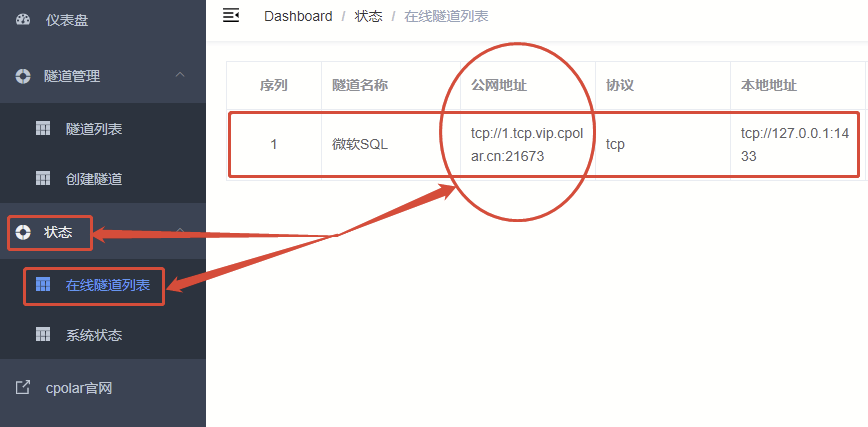
Task: Click the dashboard gauge icon beside 仪表盘
Action: (23, 20)
